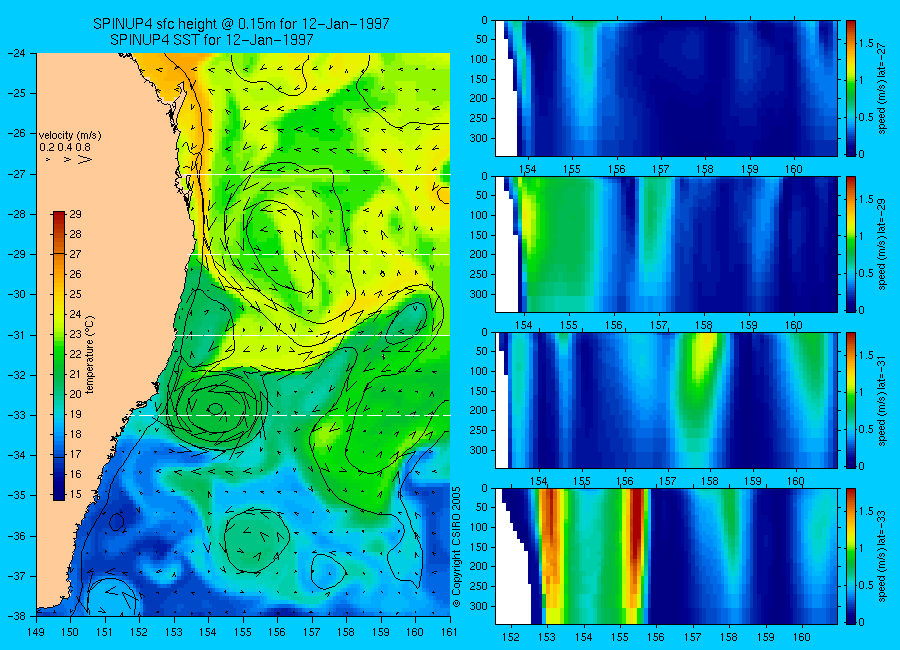Click the -38 latitude label on the map axis
The image size is (900, 650).
point(17,616)
